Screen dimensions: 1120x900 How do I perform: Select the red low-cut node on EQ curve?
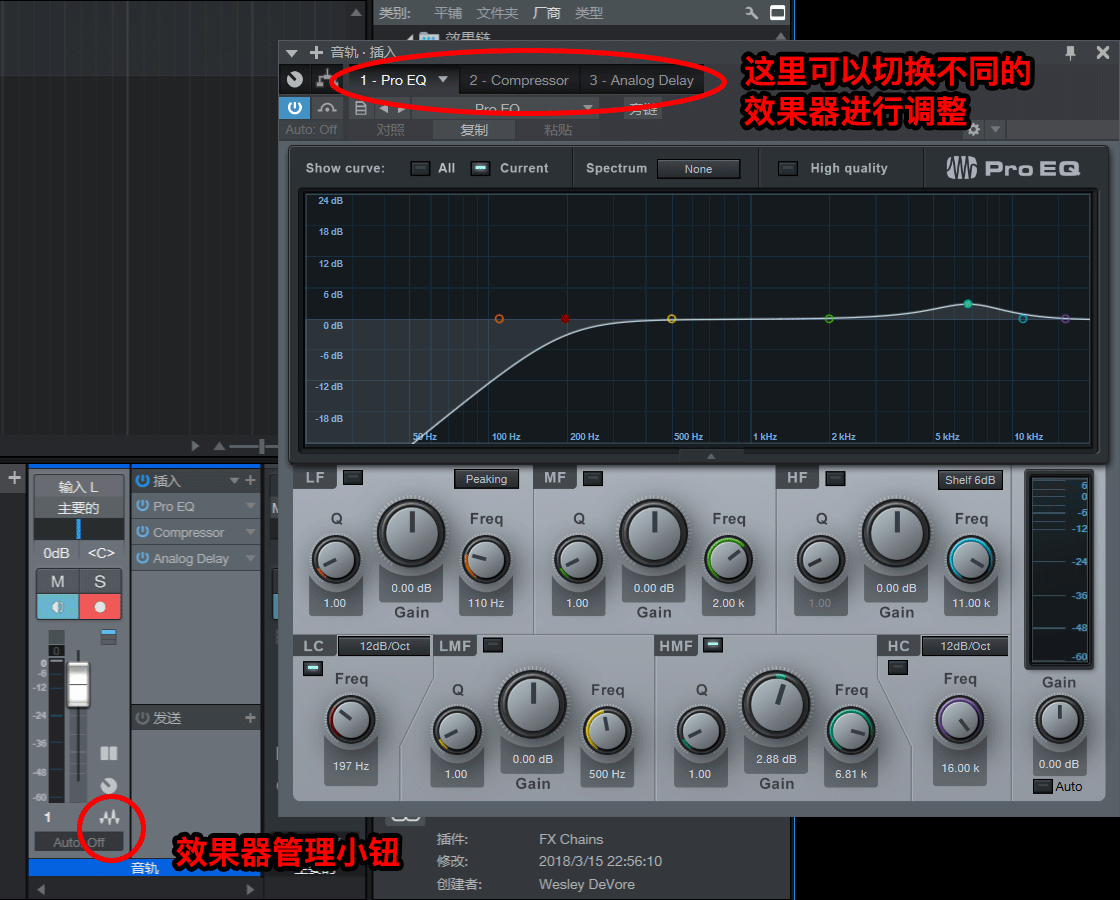(565, 319)
